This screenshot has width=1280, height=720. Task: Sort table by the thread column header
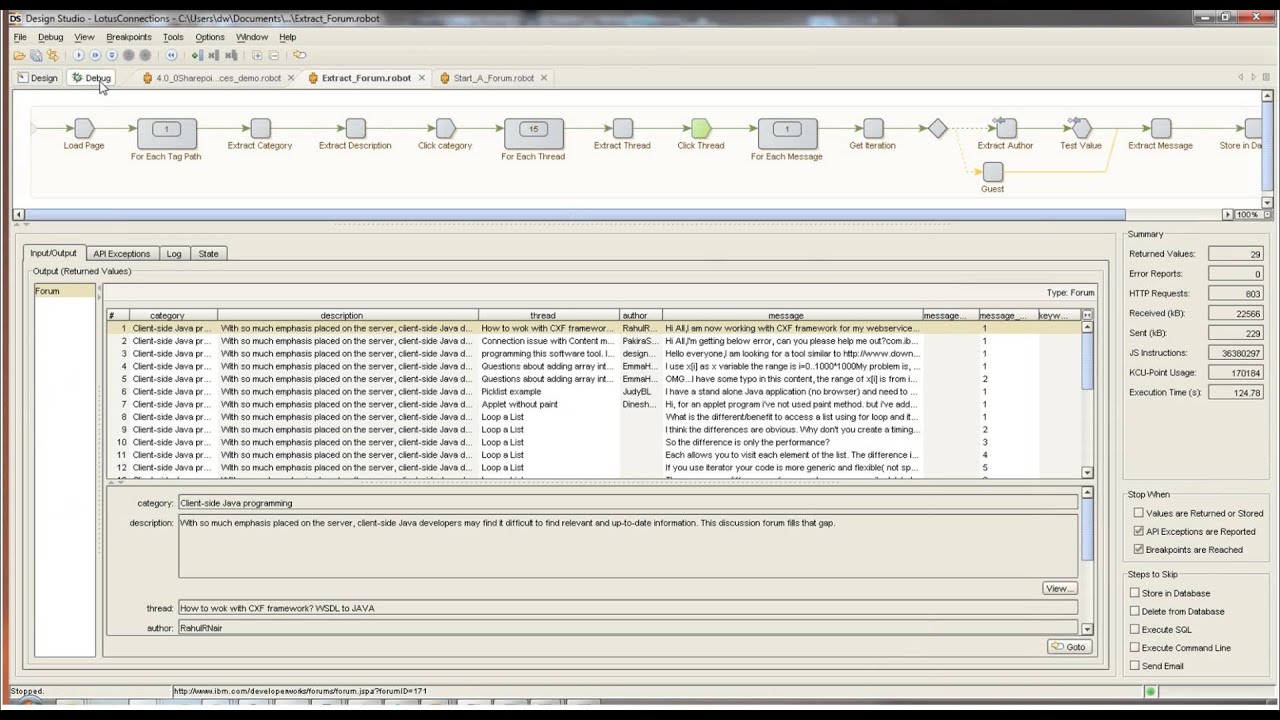click(x=543, y=316)
